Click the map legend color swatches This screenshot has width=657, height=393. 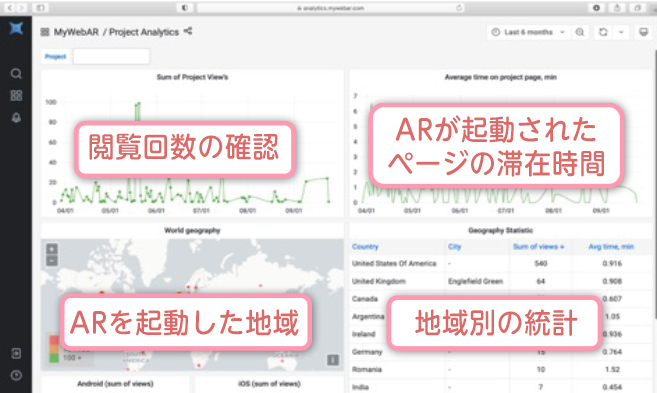(54, 349)
